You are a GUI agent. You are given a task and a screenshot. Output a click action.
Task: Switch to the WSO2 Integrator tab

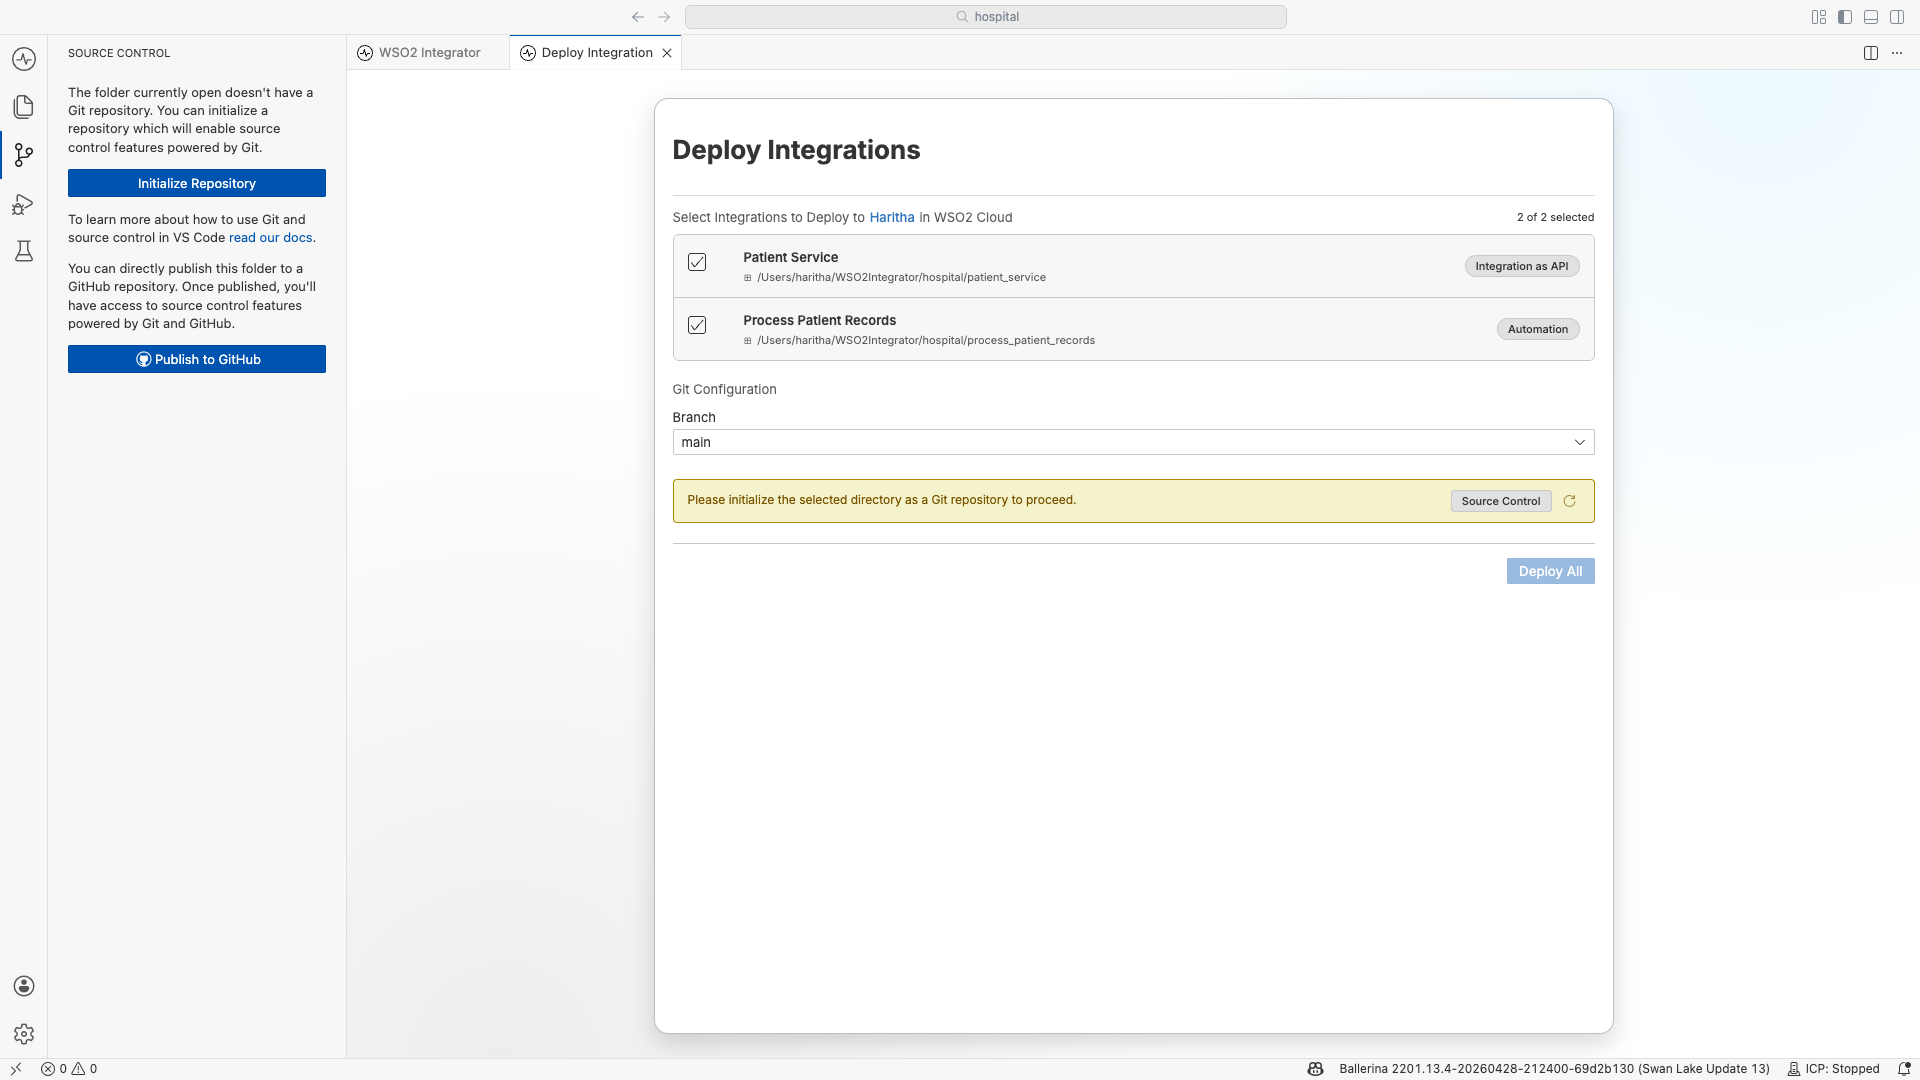428,53
